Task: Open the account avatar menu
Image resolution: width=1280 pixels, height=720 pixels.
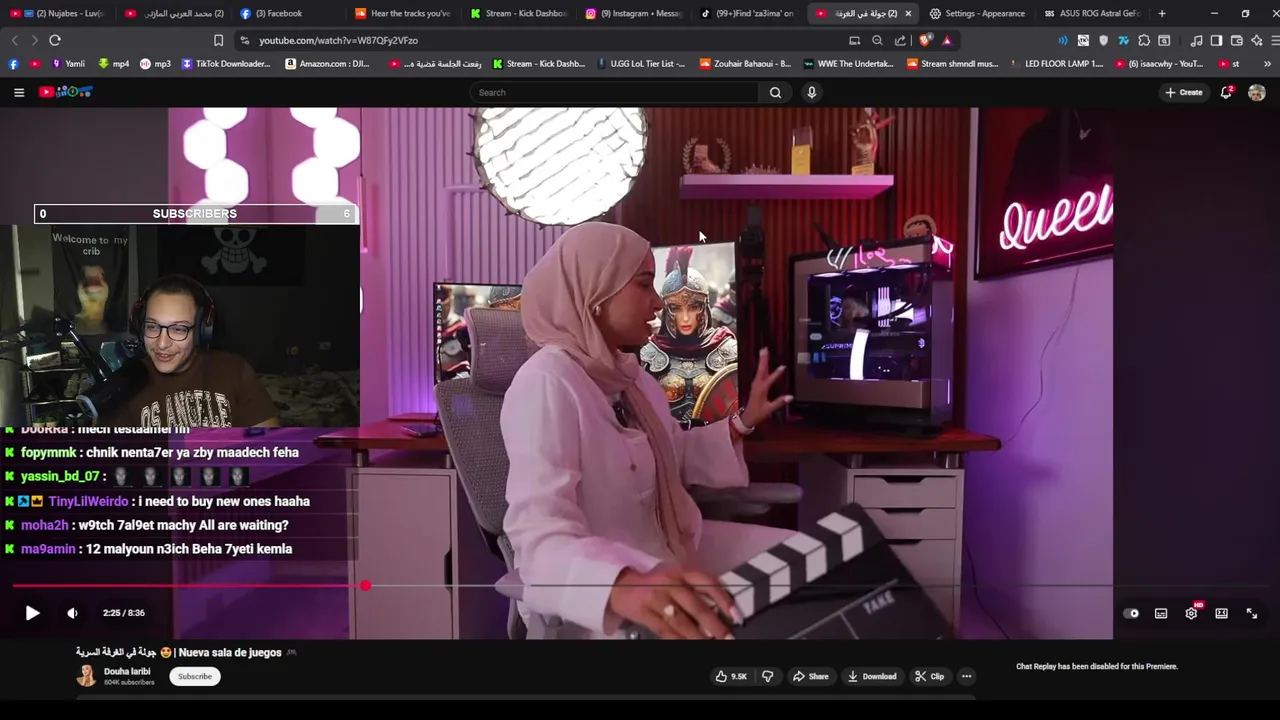Action: point(1257,92)
